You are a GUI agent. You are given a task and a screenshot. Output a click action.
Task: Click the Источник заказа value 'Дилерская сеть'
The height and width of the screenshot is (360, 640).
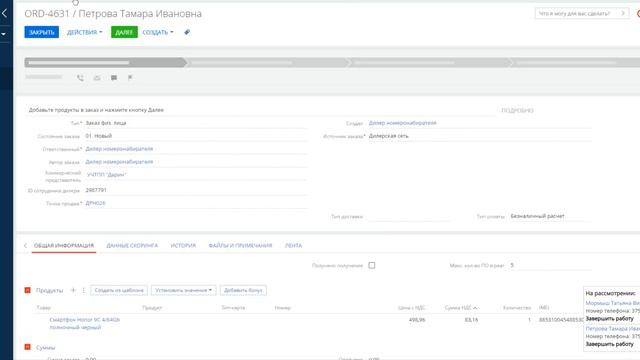pyautogui.click(x=389, y=136)
